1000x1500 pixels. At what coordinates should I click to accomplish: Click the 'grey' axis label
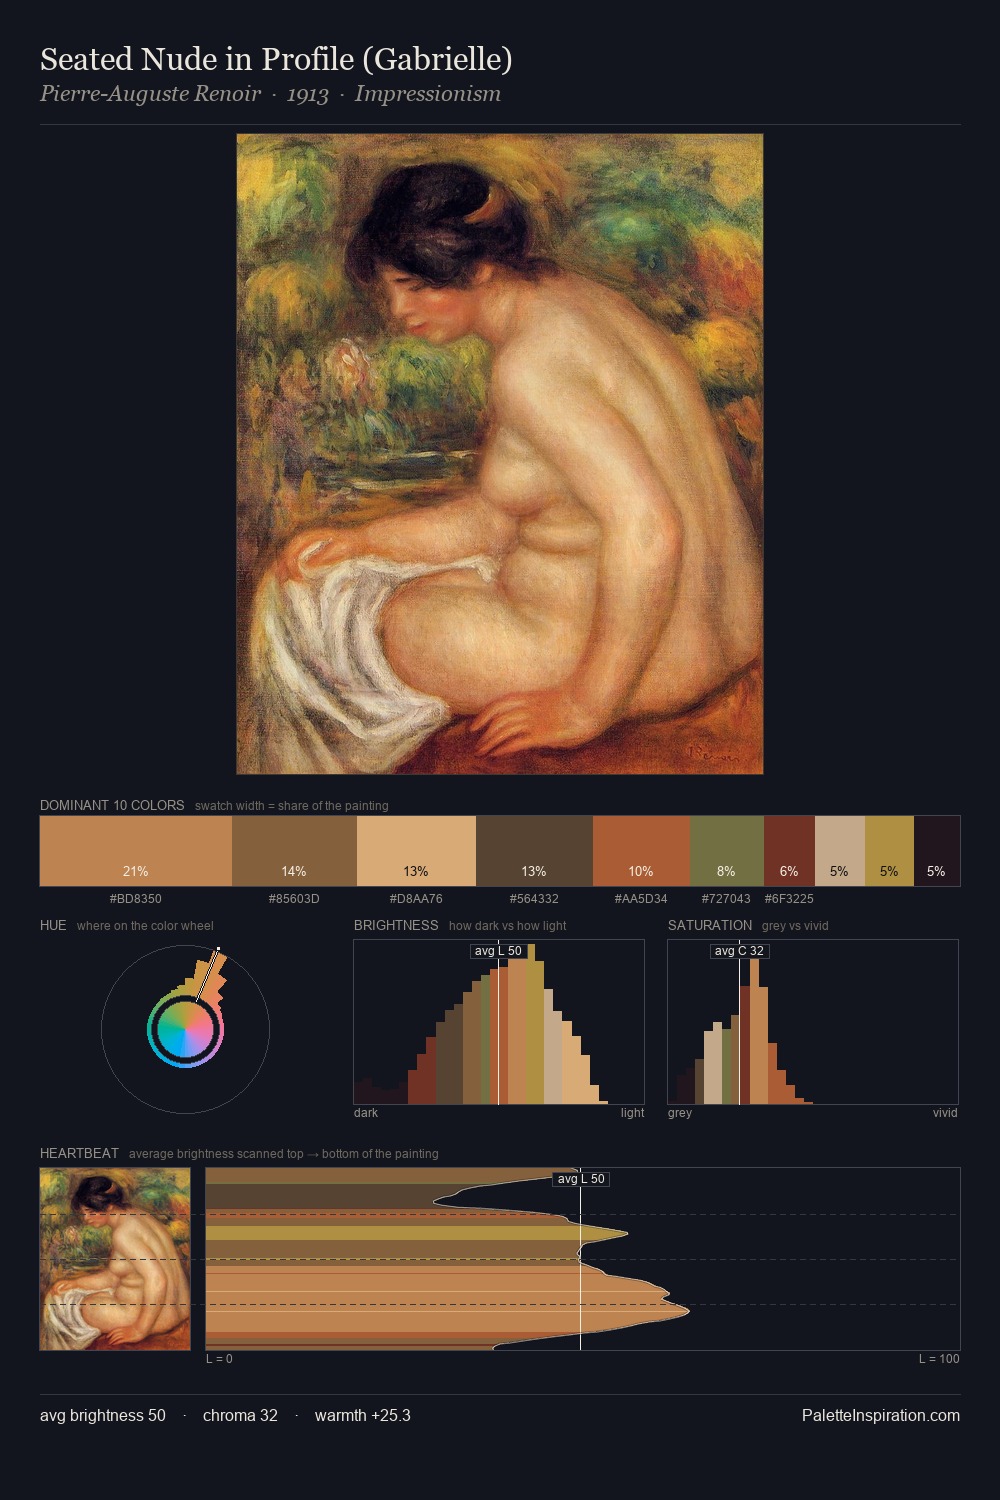click(680, 1113)
